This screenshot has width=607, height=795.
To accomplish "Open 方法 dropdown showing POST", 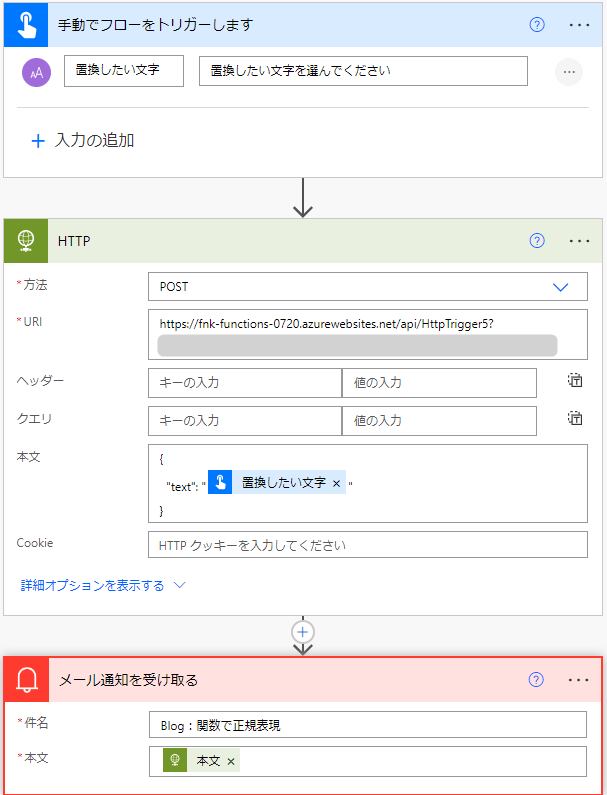I will 368,286.
